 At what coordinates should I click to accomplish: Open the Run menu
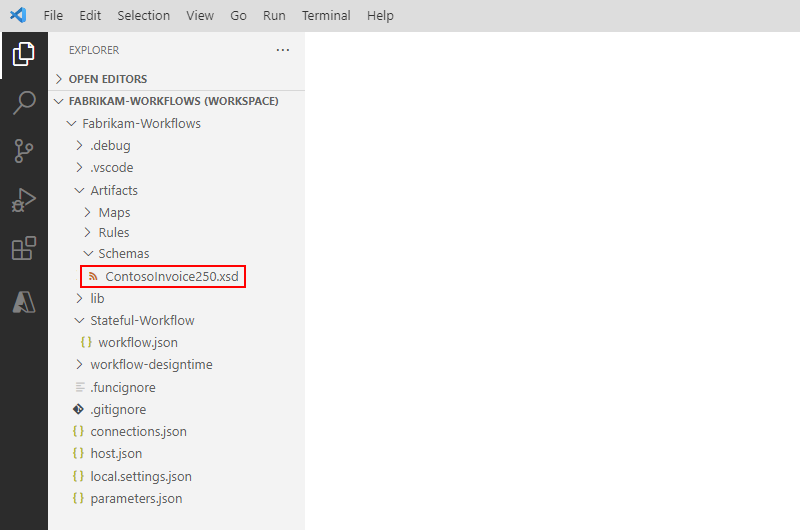274,16
